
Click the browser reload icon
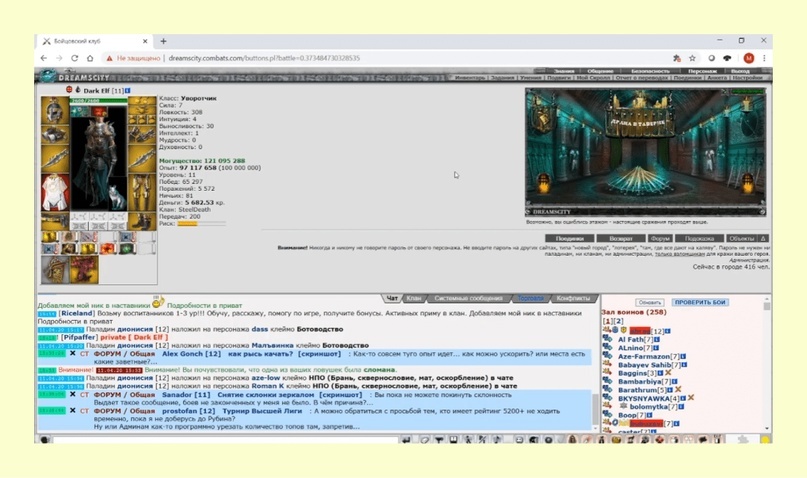[75, 58]
